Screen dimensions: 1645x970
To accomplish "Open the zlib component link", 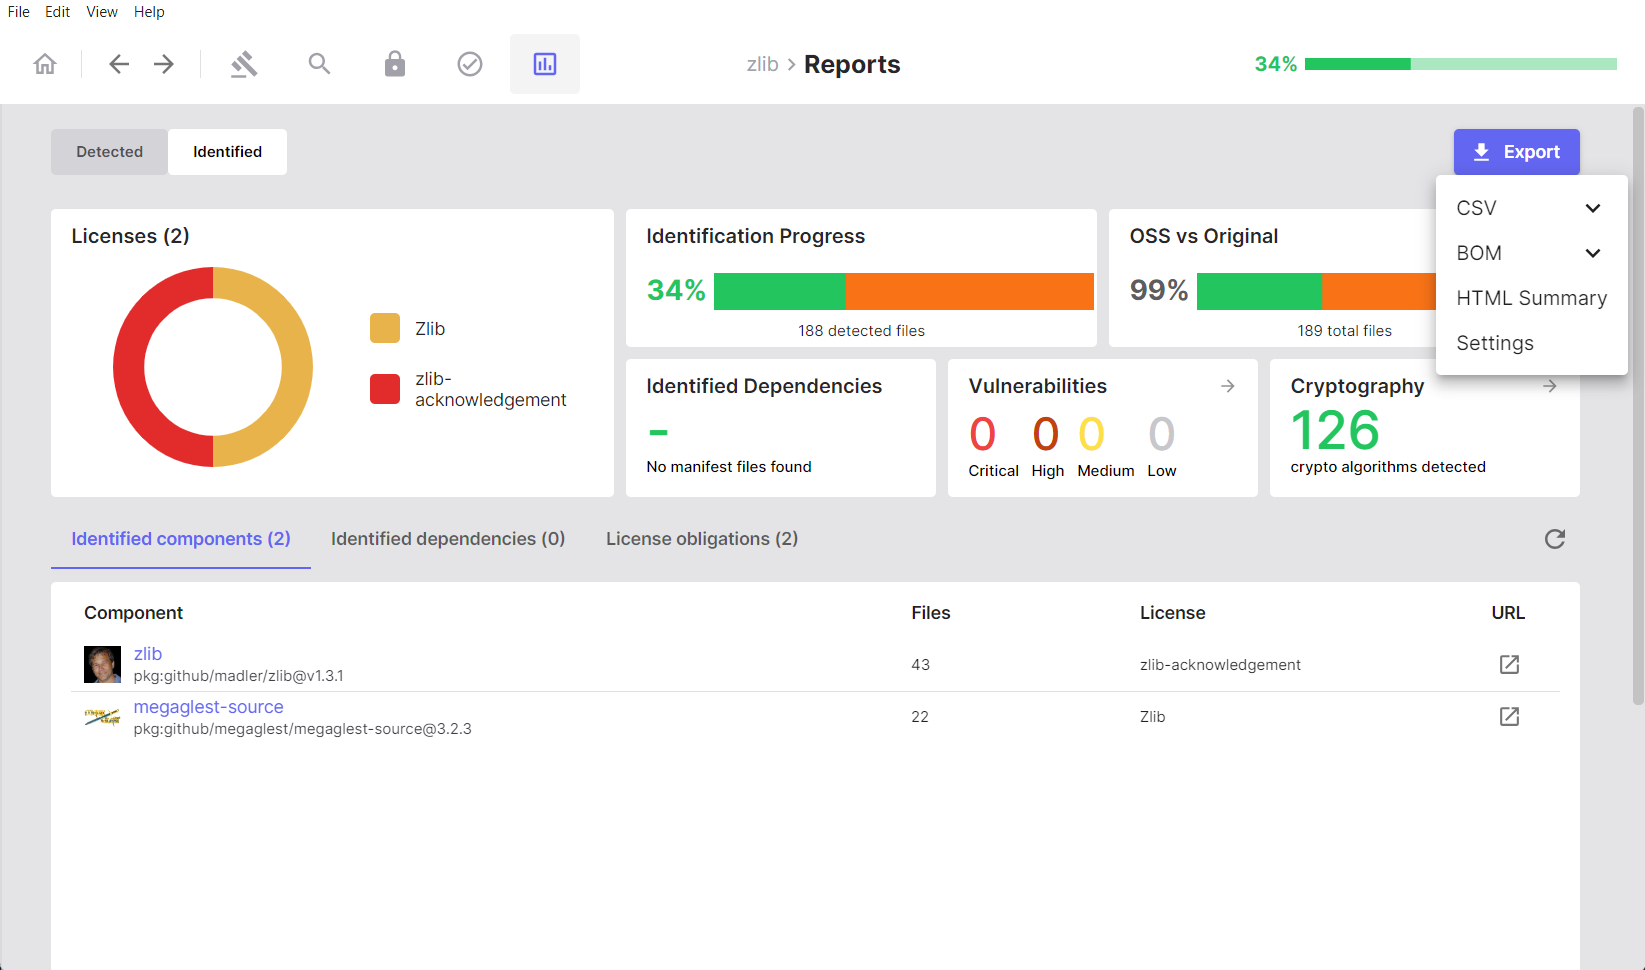I will point(148,654).
